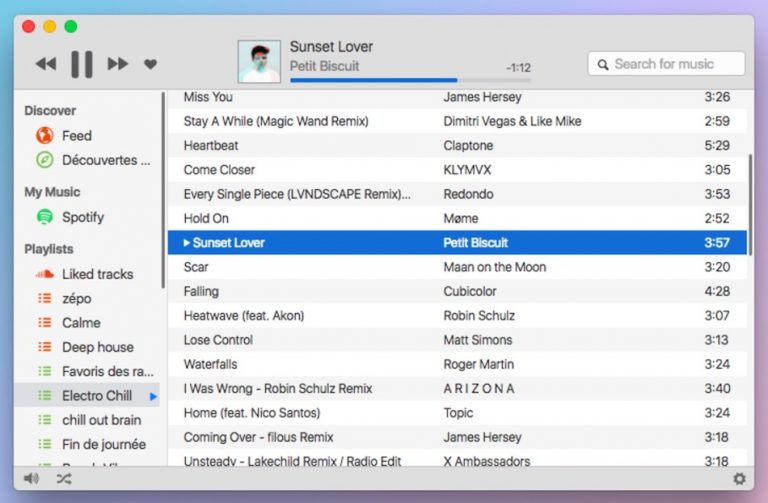Open the zépo playlist
The image size is (768, 503).
(x=76, y=298)
